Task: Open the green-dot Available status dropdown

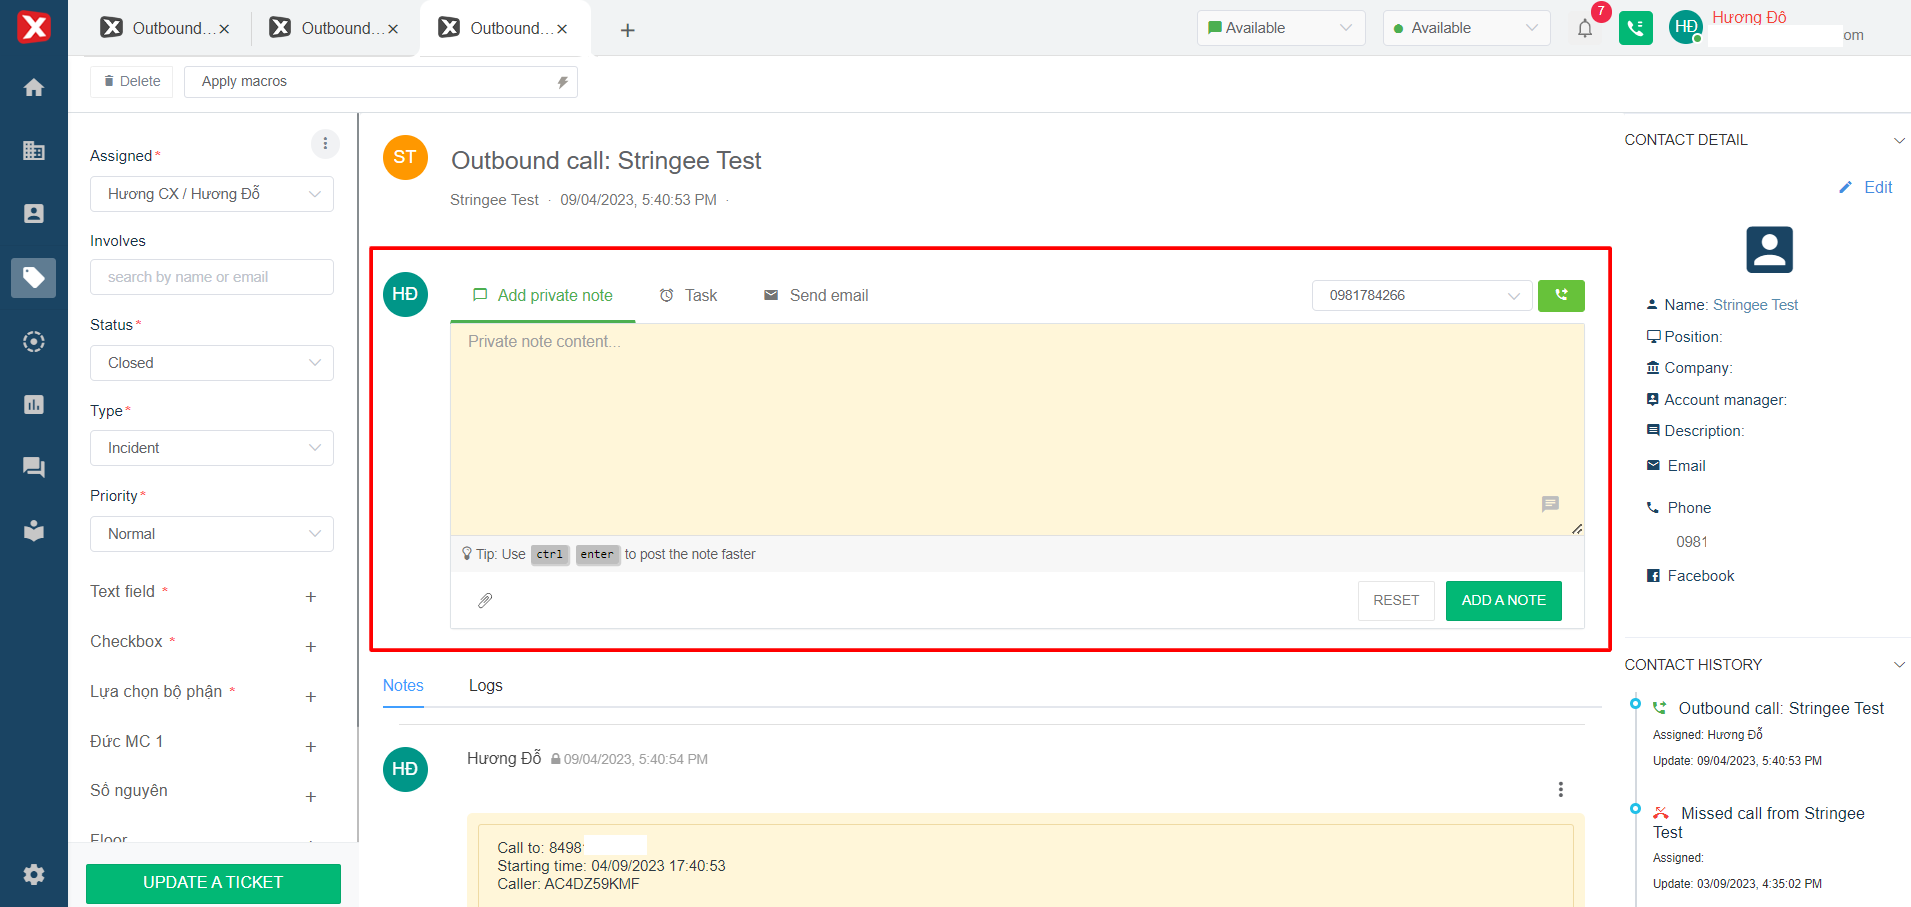Action: click(x=1467, y=28)
